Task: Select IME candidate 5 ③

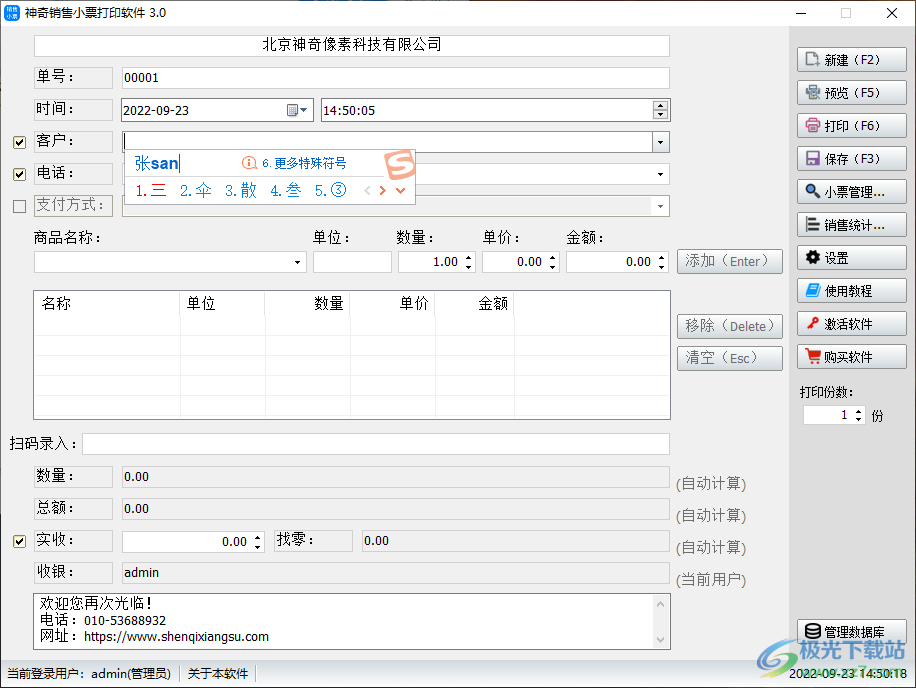Action: coord(331,190)
